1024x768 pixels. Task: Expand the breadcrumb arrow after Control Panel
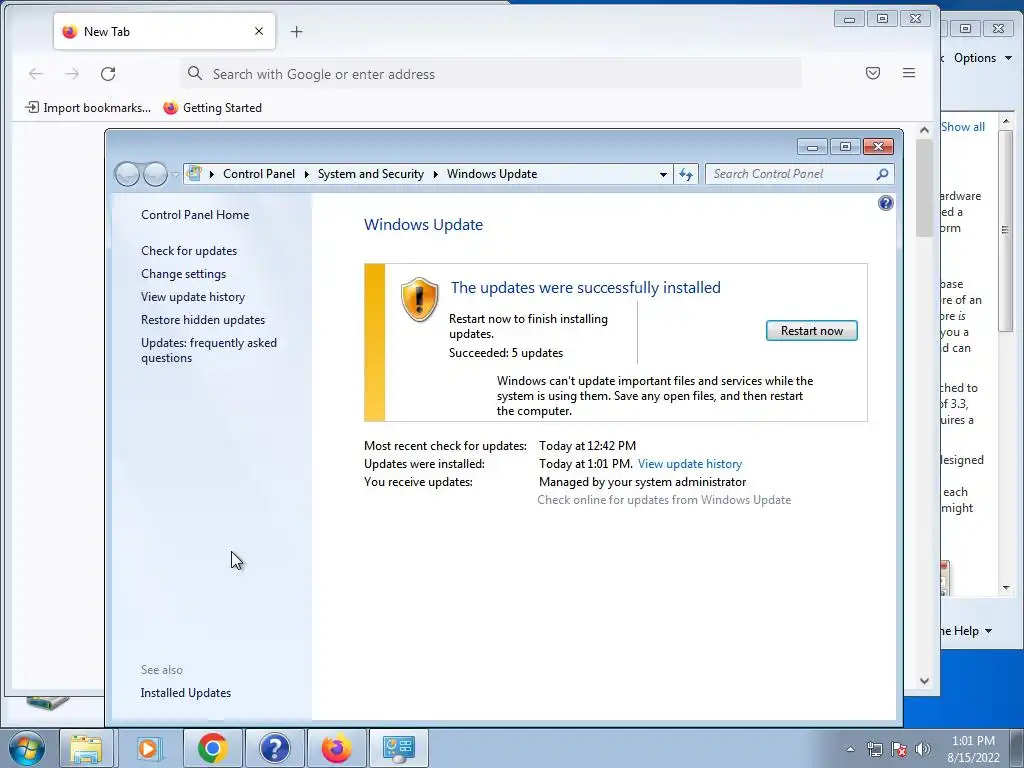[x=306, y=174]
